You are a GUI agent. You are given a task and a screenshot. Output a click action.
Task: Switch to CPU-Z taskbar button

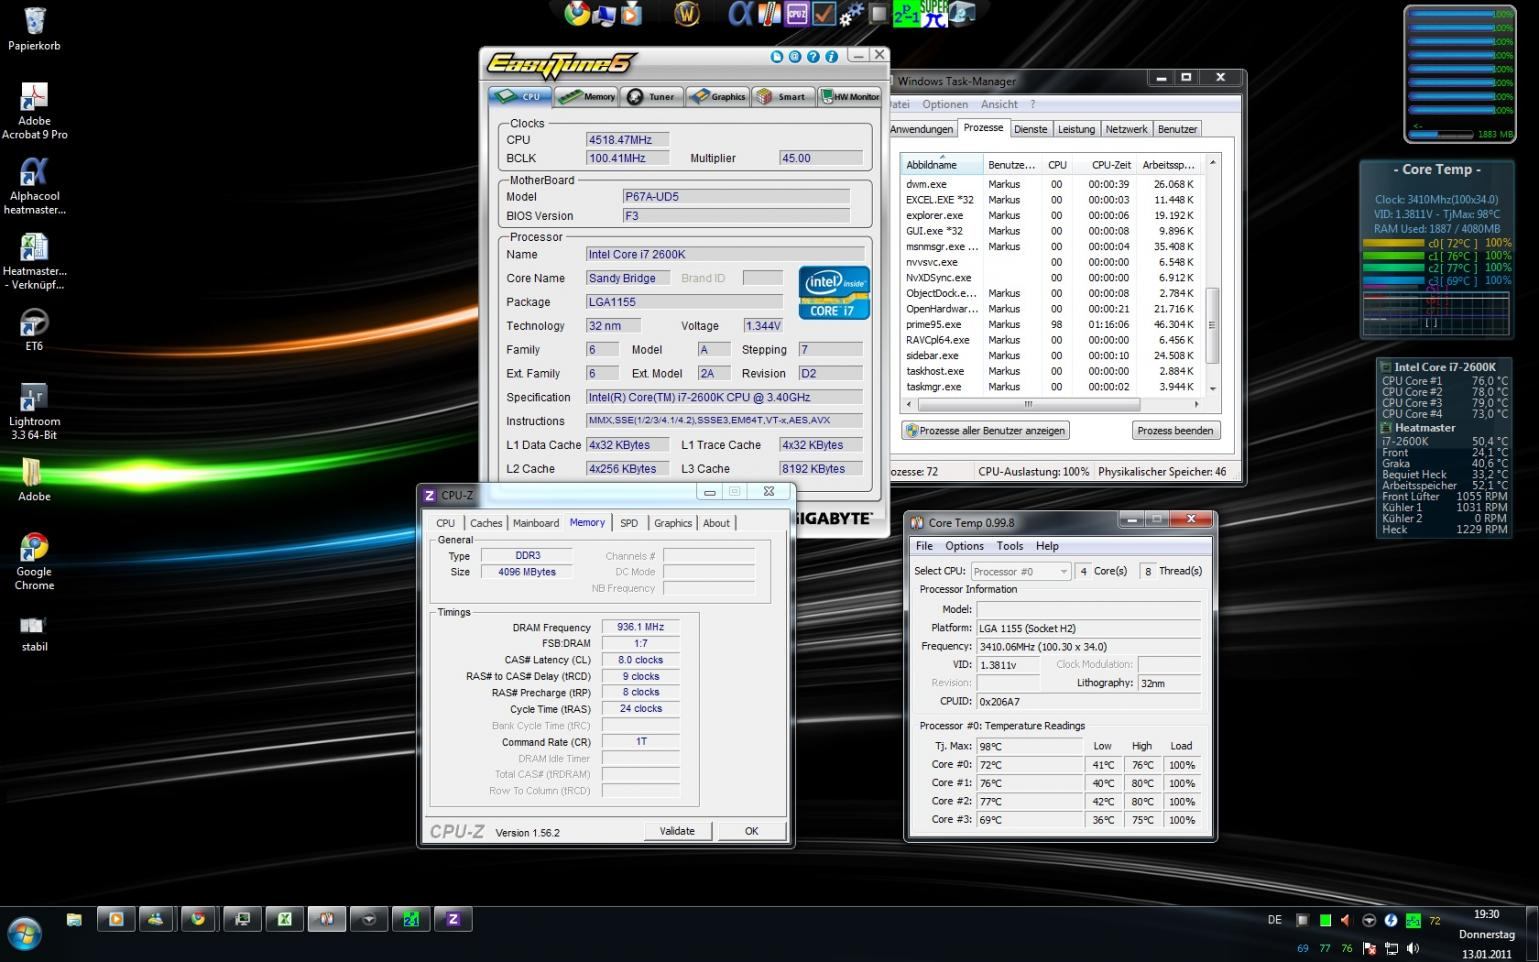(x=453, y=919)
